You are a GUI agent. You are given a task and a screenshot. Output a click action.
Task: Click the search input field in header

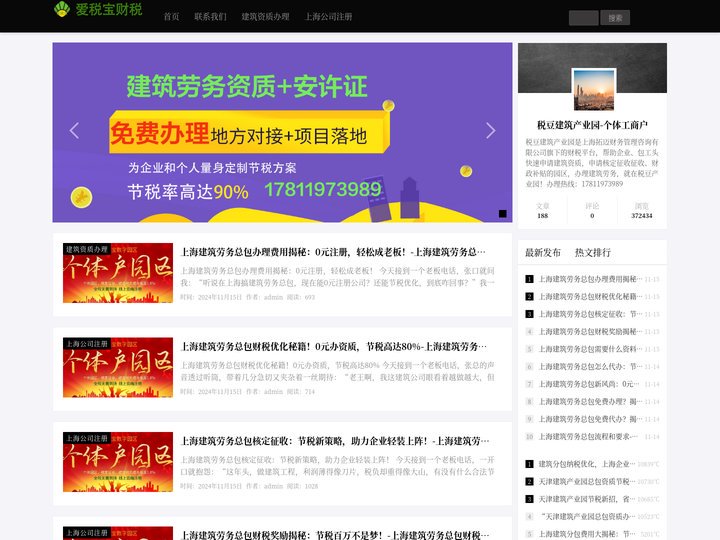[583, 18]
